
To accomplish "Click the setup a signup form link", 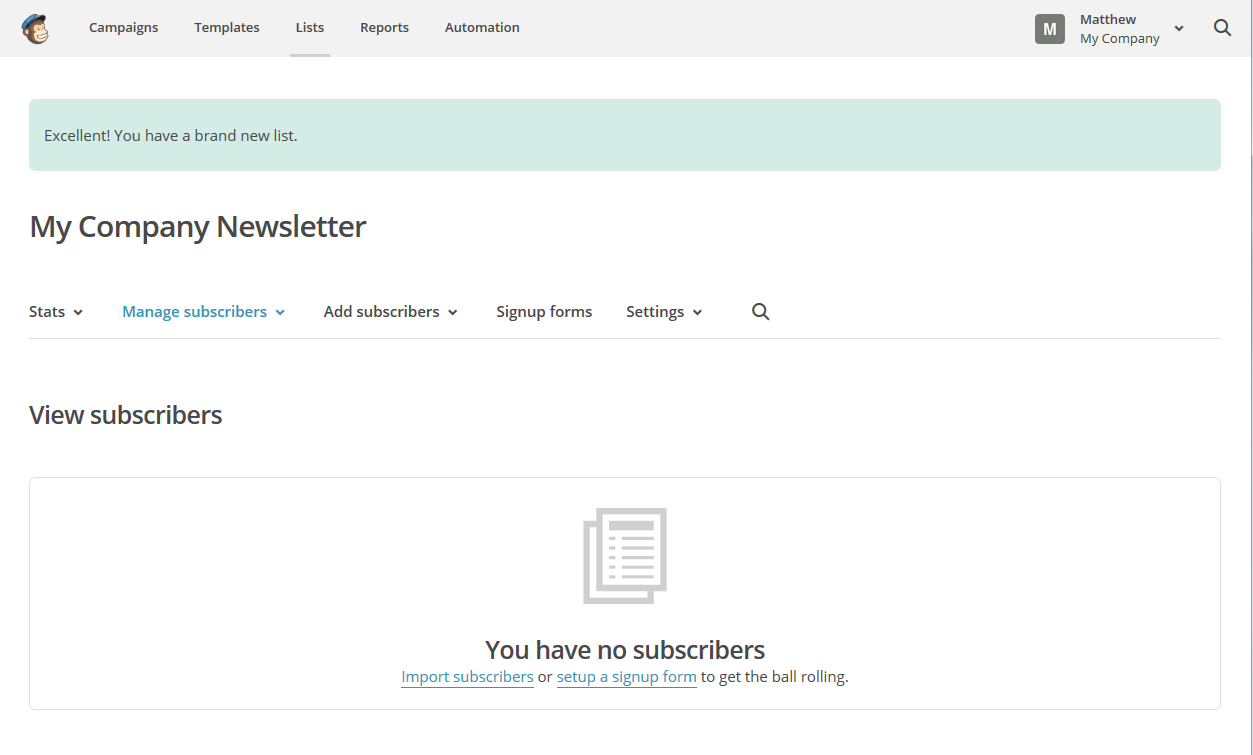I will [x=626, y=677].
